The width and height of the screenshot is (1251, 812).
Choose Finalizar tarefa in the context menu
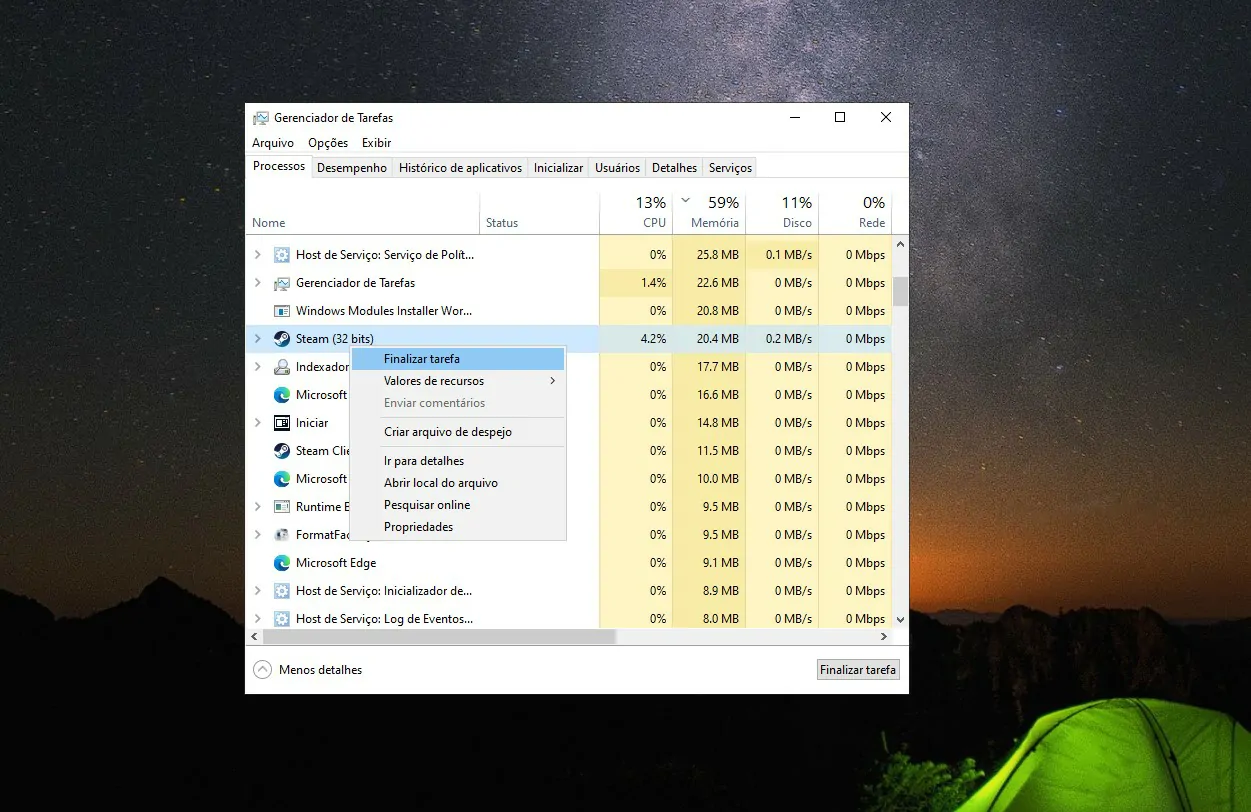[458, 359]
